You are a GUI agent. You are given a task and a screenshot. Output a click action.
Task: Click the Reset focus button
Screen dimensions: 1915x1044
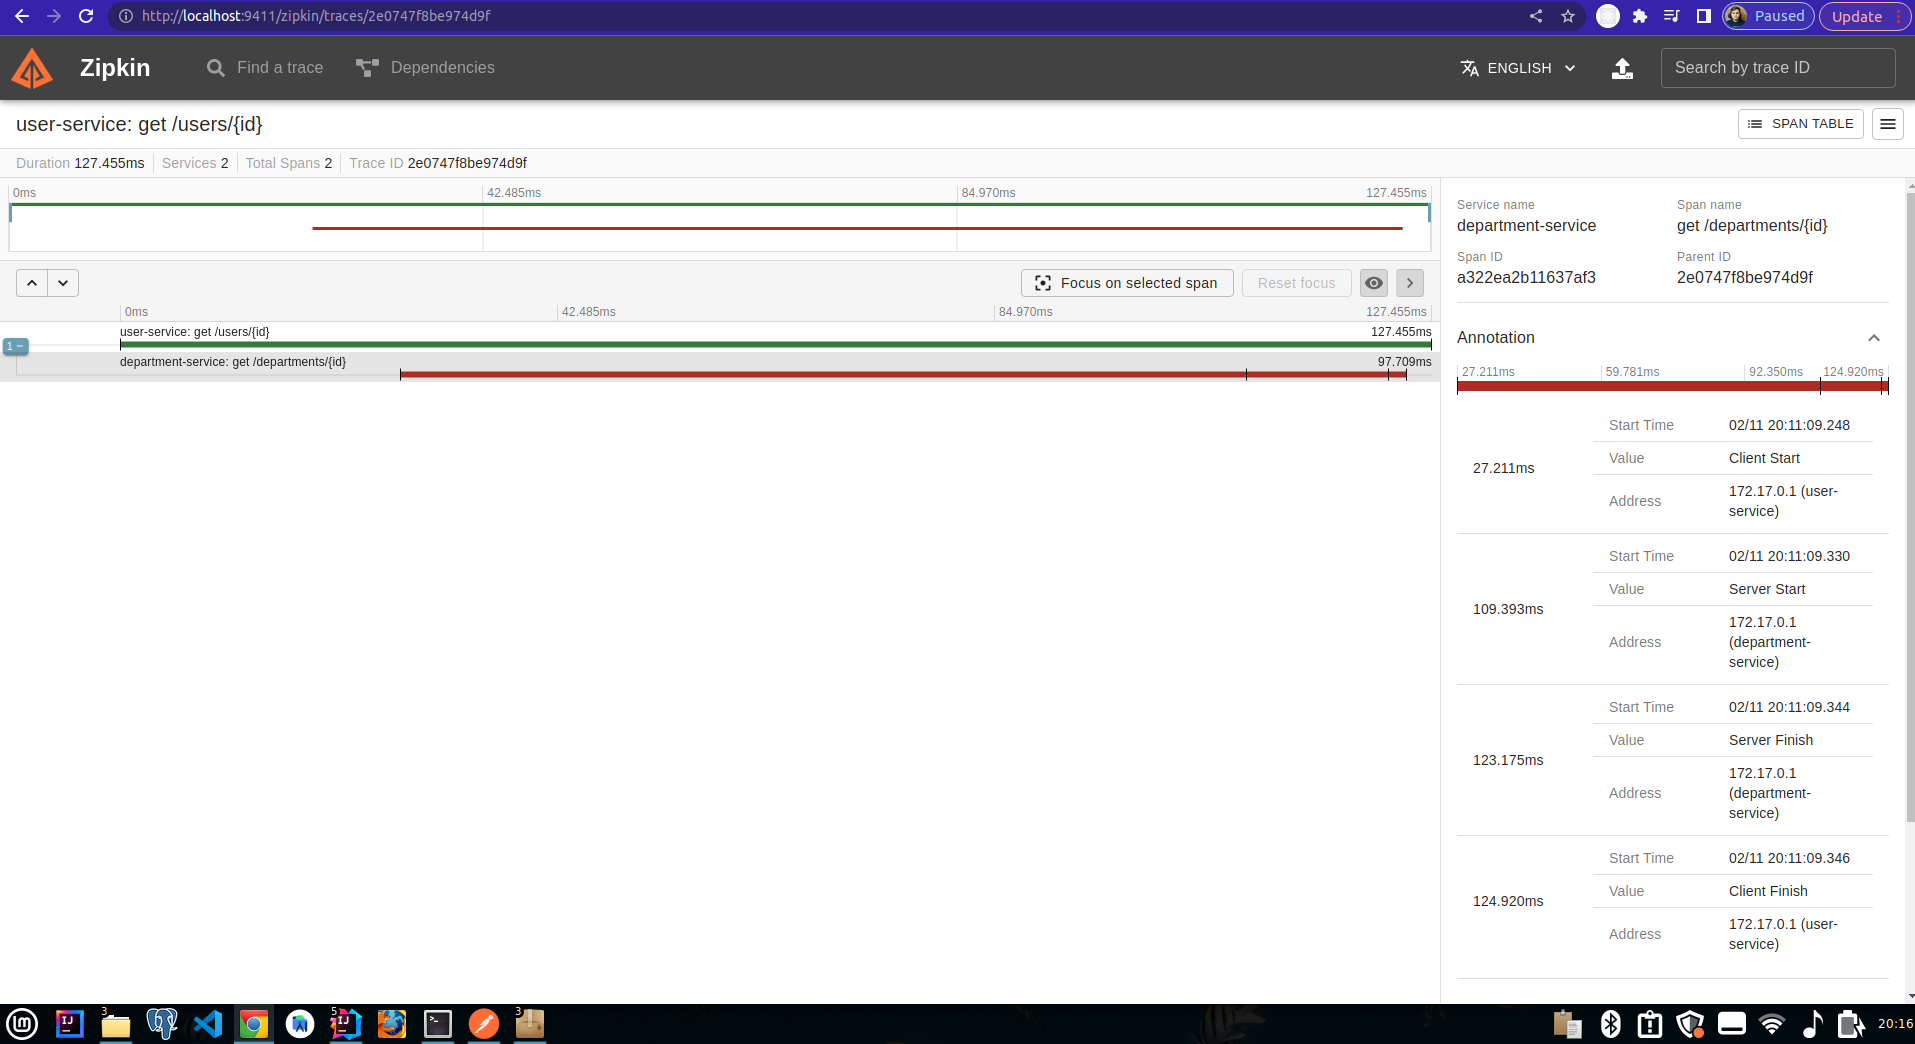click(1296, 283)
